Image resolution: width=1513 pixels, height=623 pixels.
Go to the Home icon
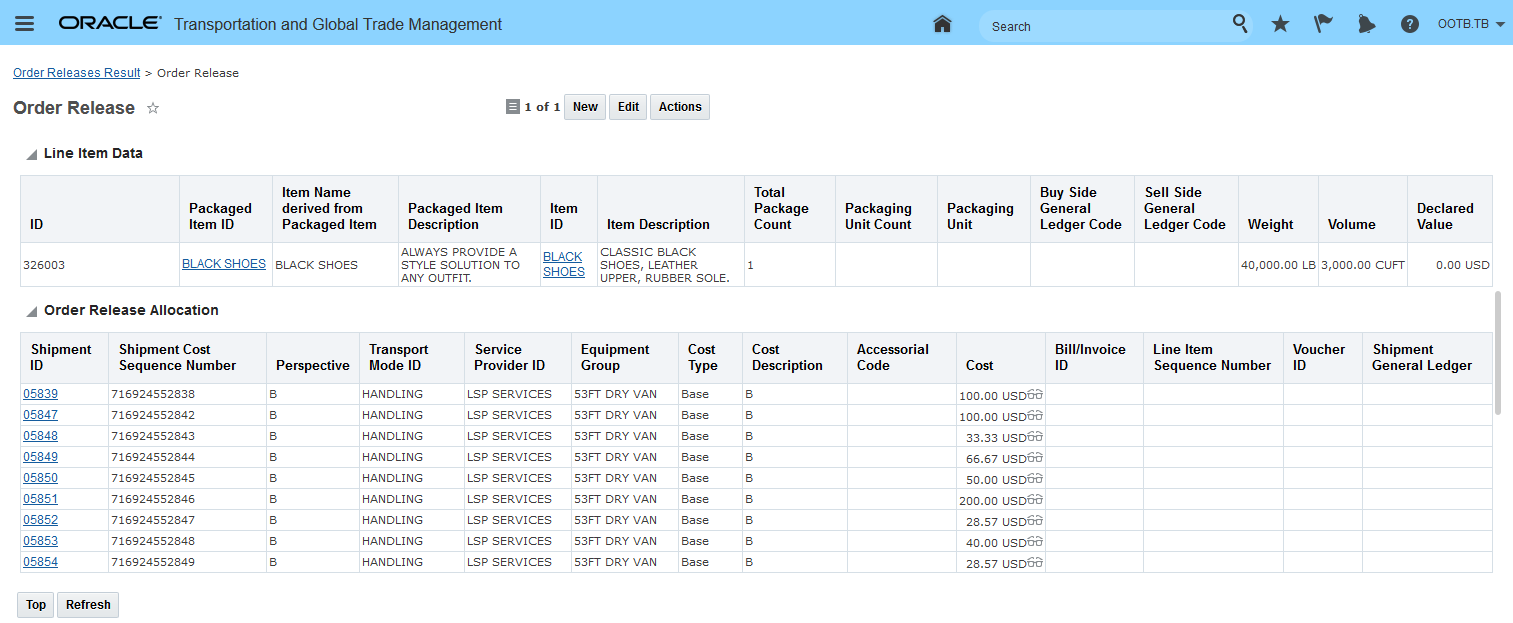pyautogui.click(x=941, y=24)
